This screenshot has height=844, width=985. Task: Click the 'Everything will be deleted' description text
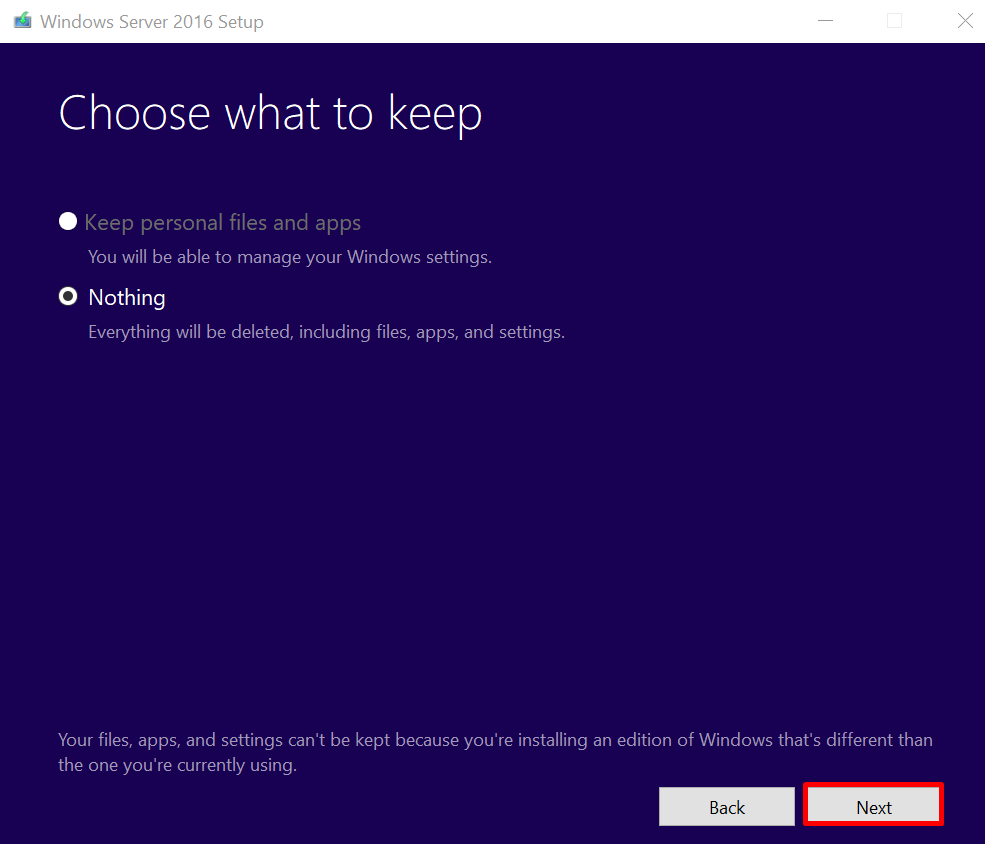[x=326, y=331]
